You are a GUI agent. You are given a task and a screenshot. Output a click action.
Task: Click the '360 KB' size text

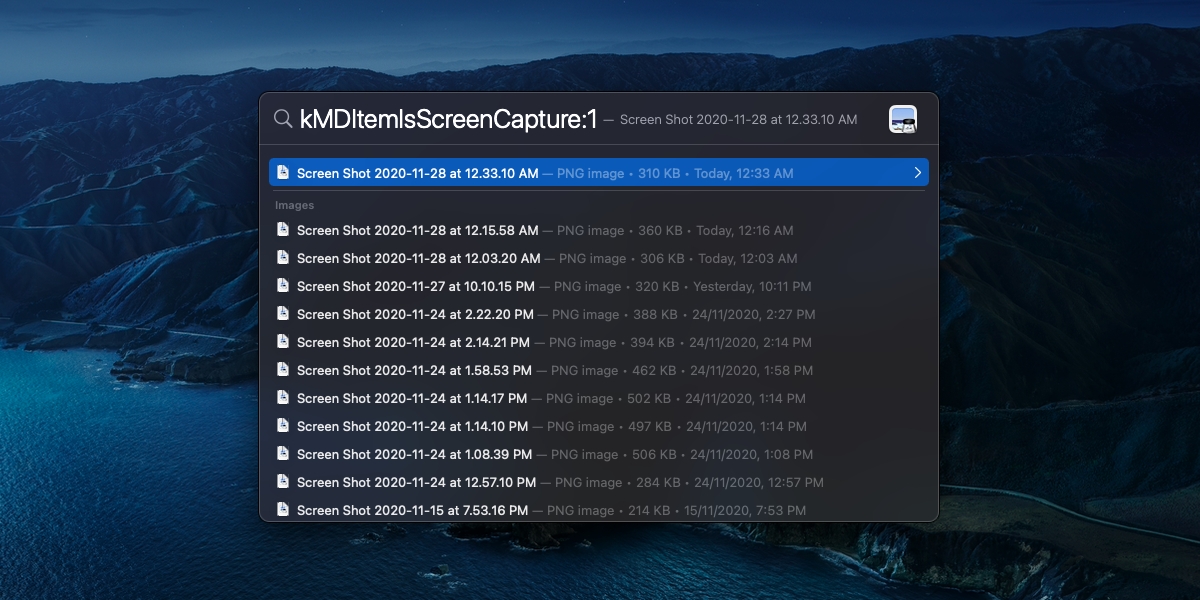pos(659,230)
